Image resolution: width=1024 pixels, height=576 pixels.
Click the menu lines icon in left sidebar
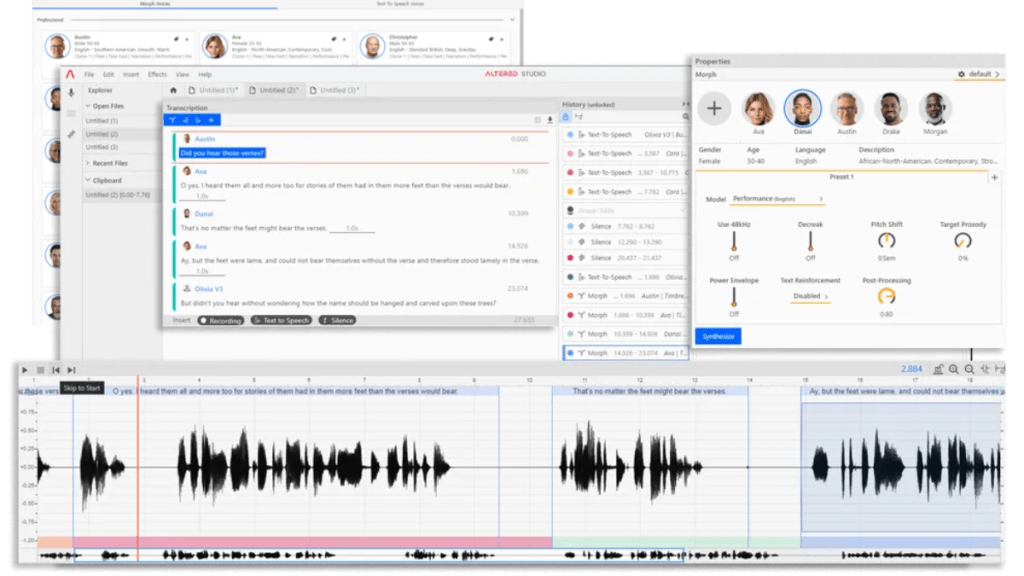pyautogui.click(x=71, y=114)
